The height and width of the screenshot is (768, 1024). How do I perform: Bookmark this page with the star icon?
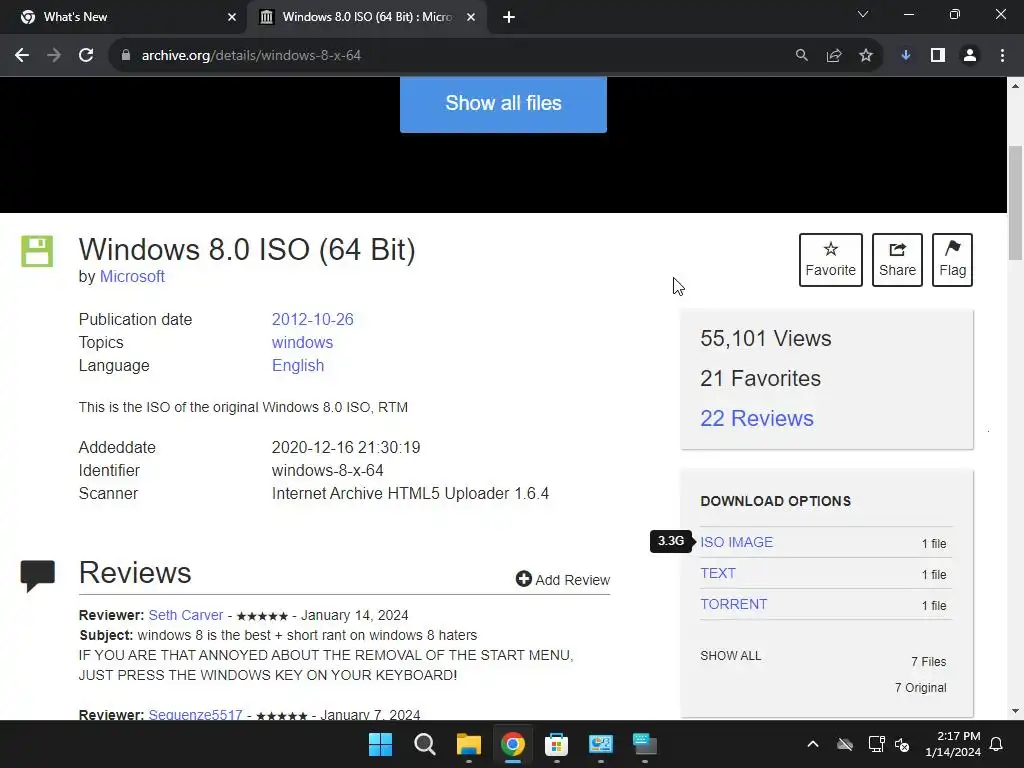point(866,56)
